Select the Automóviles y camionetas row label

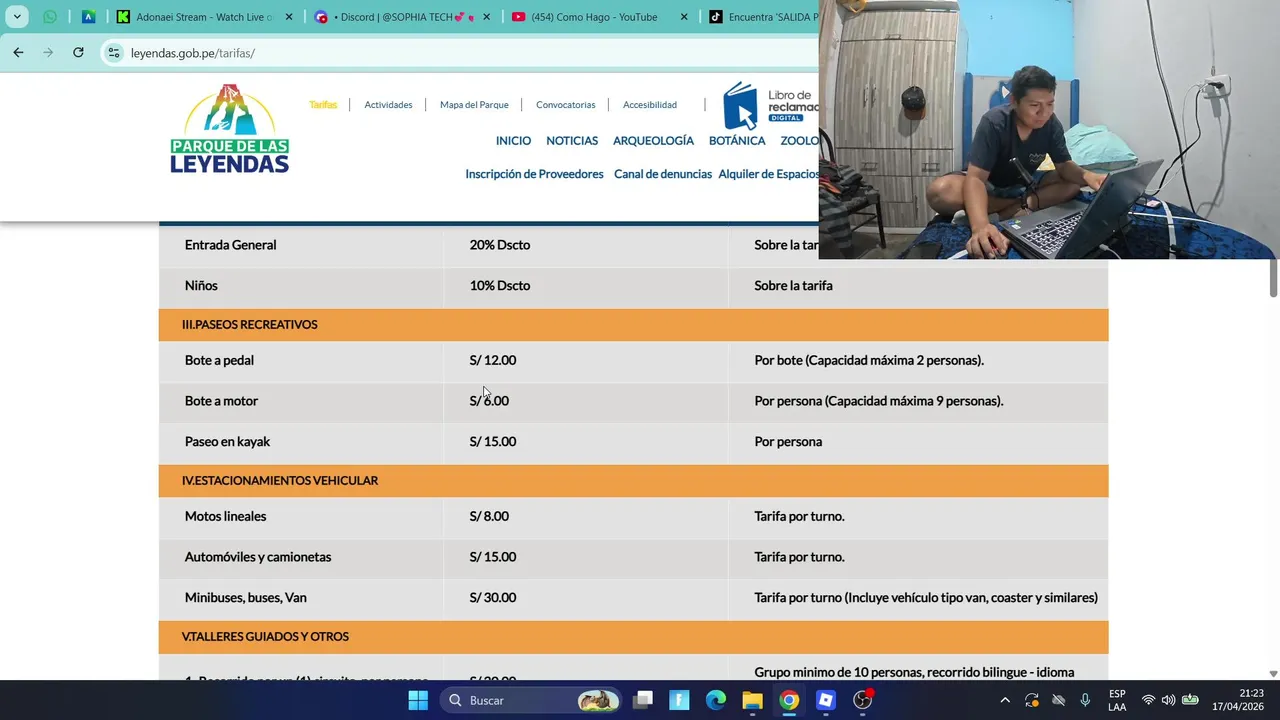(x=258, y=557)
